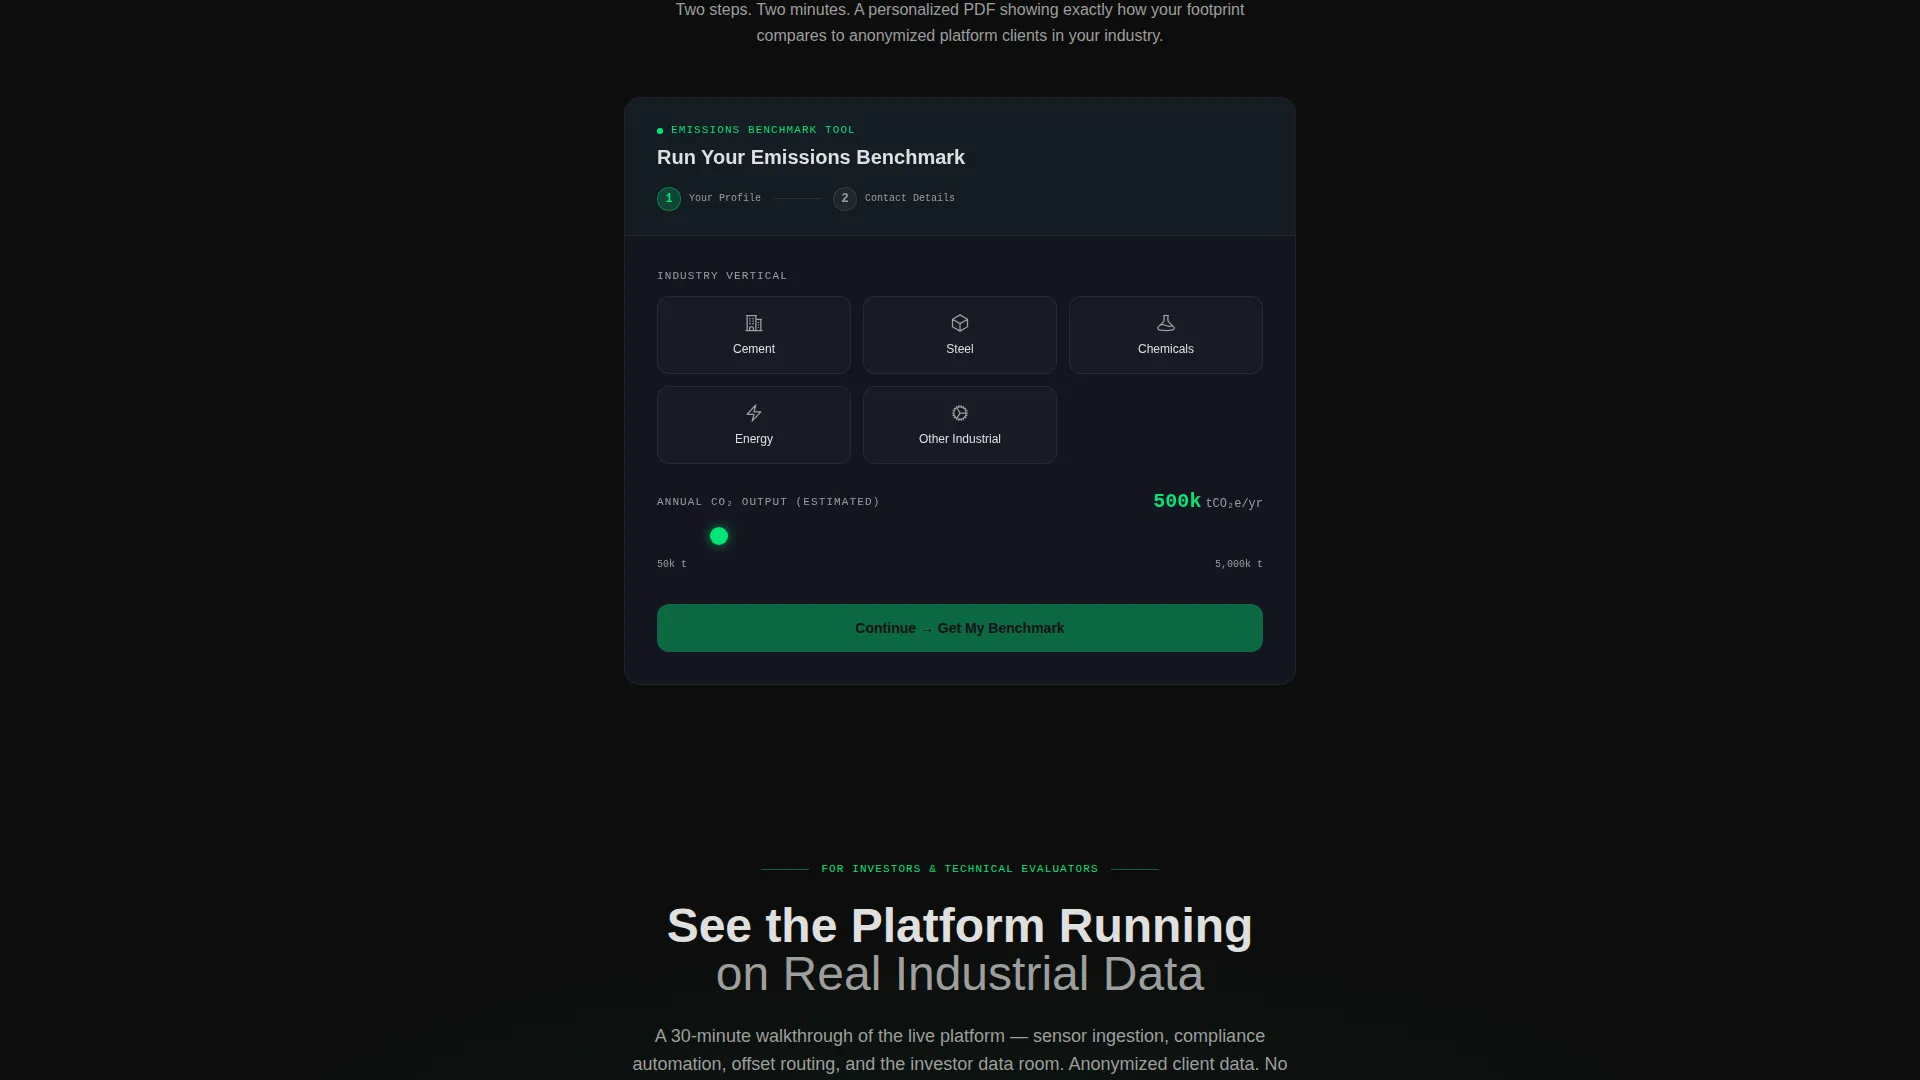Click the Energy lightning bolt icon
The image size is (1920, 1080).
coord(754,413)
